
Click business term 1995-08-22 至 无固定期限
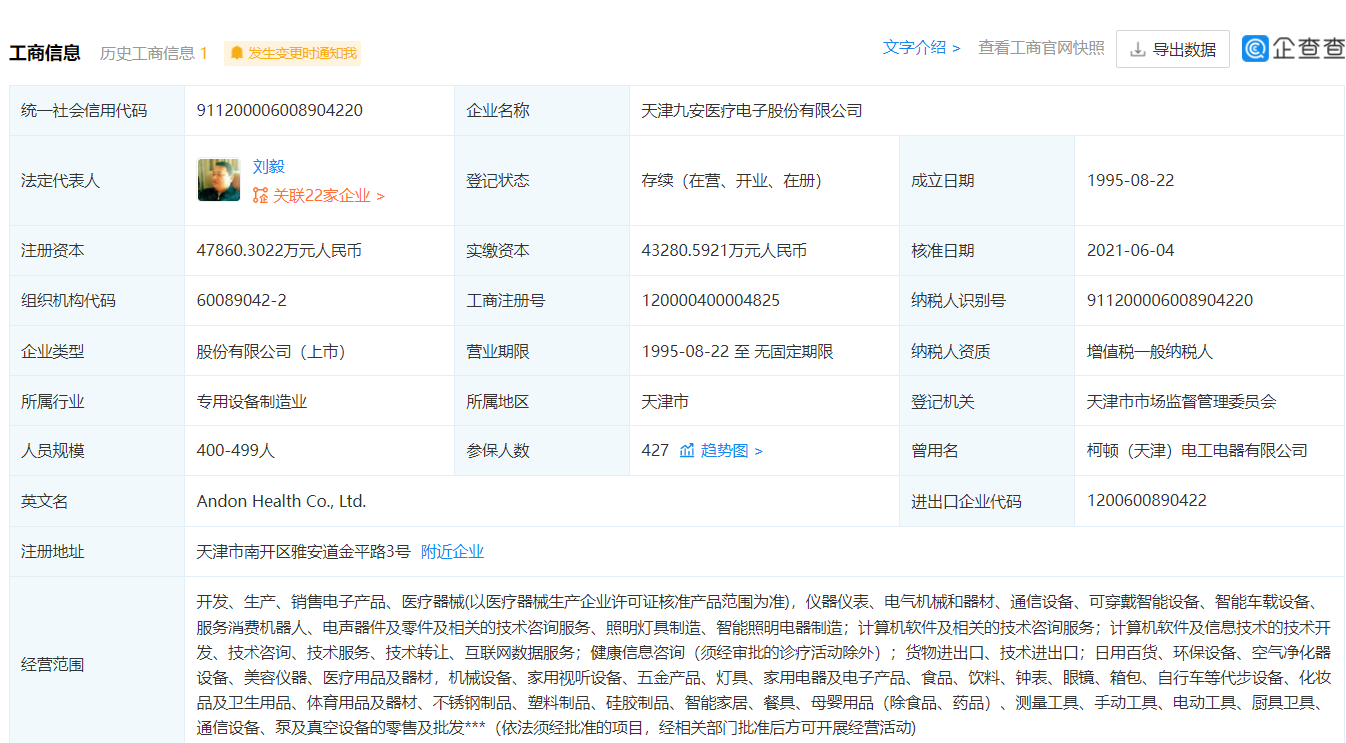click(737, 351)
